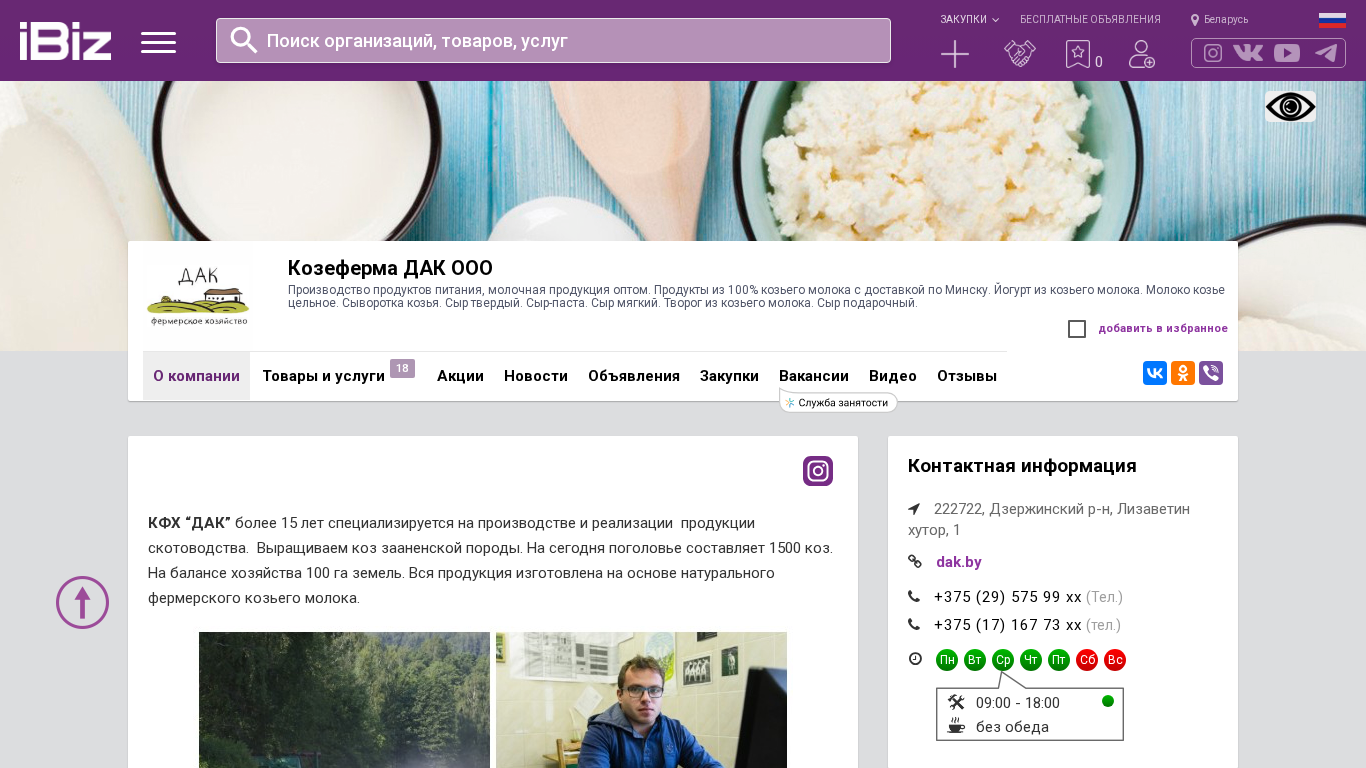Reveal phone number +375 (29) 575 99 xx
This screenshot has width=1366, height=768.
click(1008, 597)
